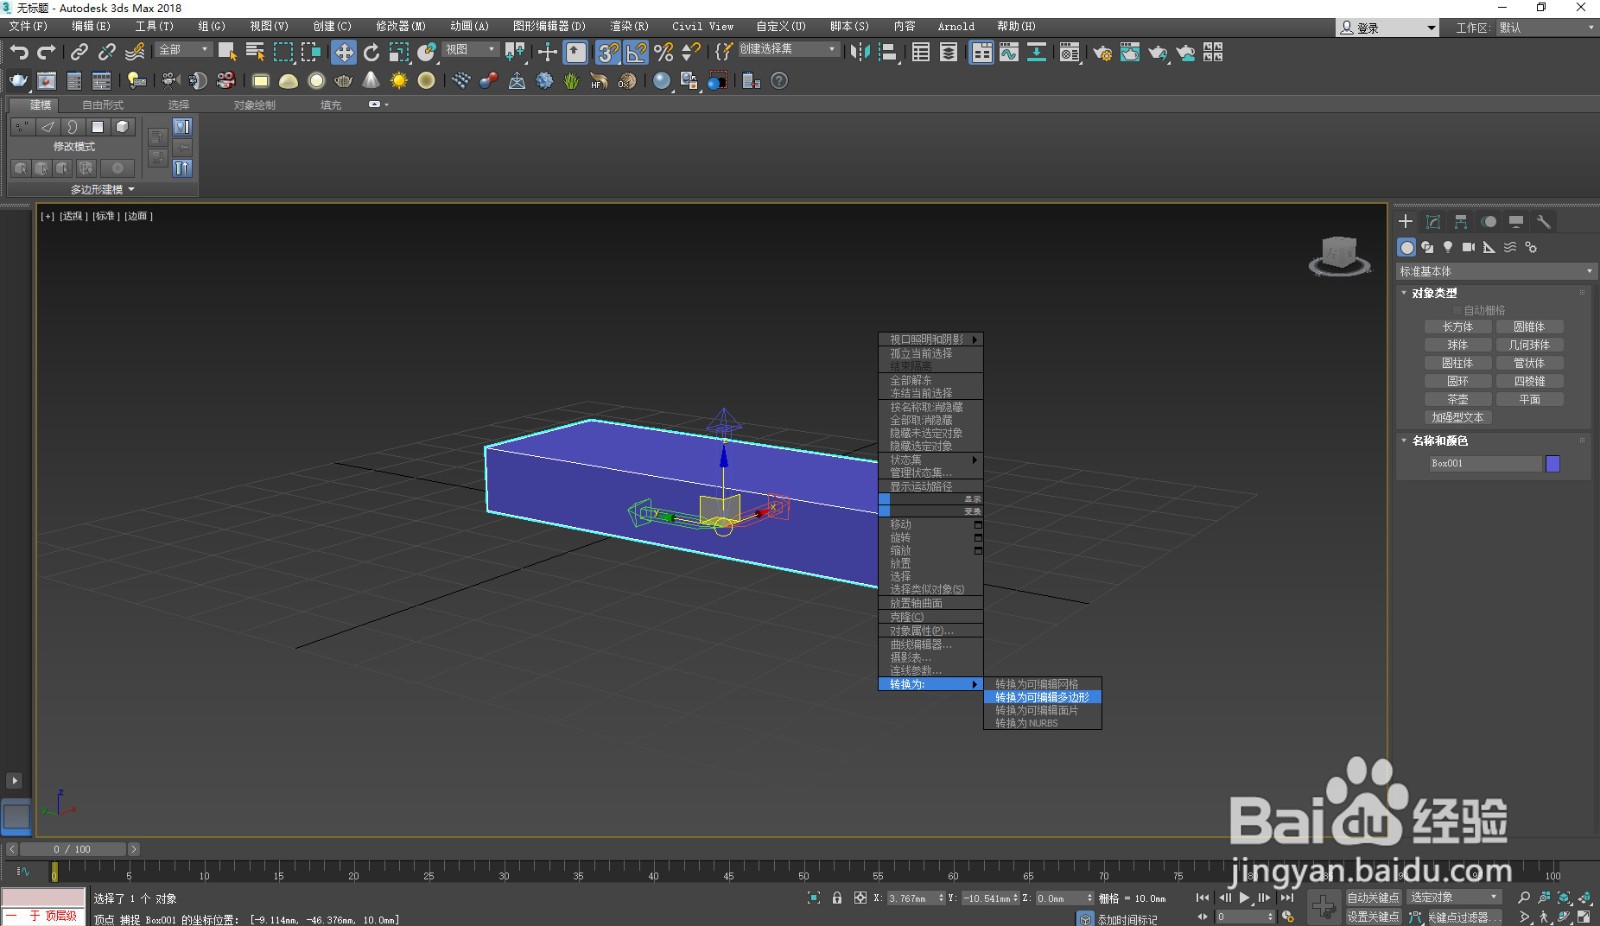The width and height of the screenshot is (1600, 926).
Task: Open the Modify panel tab icon
Action: click(x=1433, y=222)
